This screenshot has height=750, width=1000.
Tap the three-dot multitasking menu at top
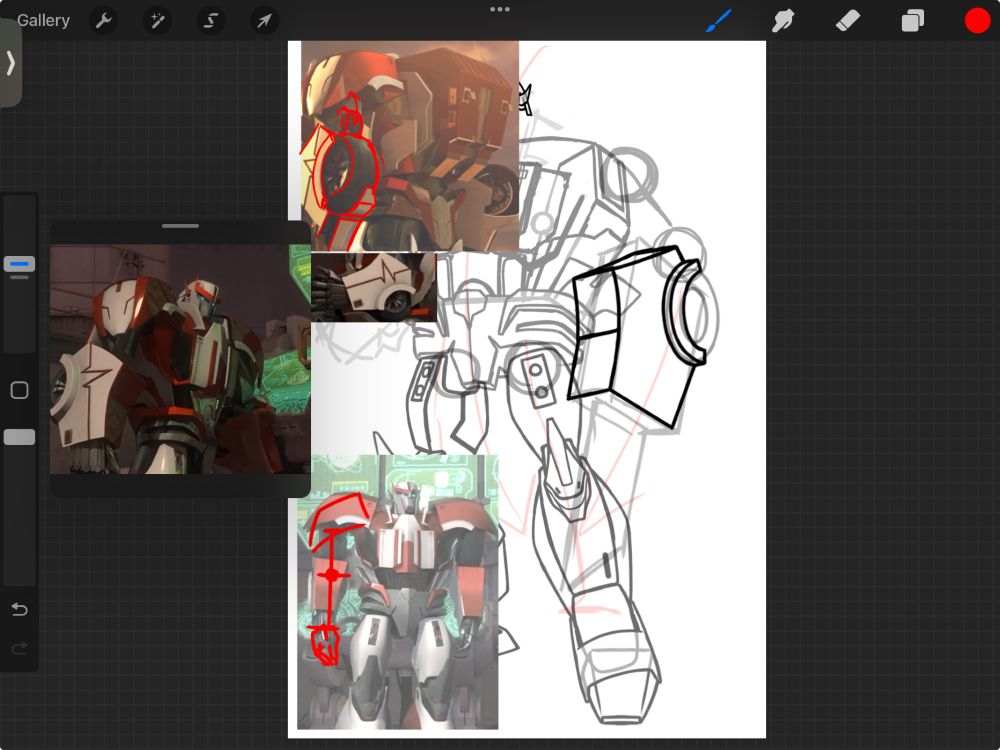(500, 9)
